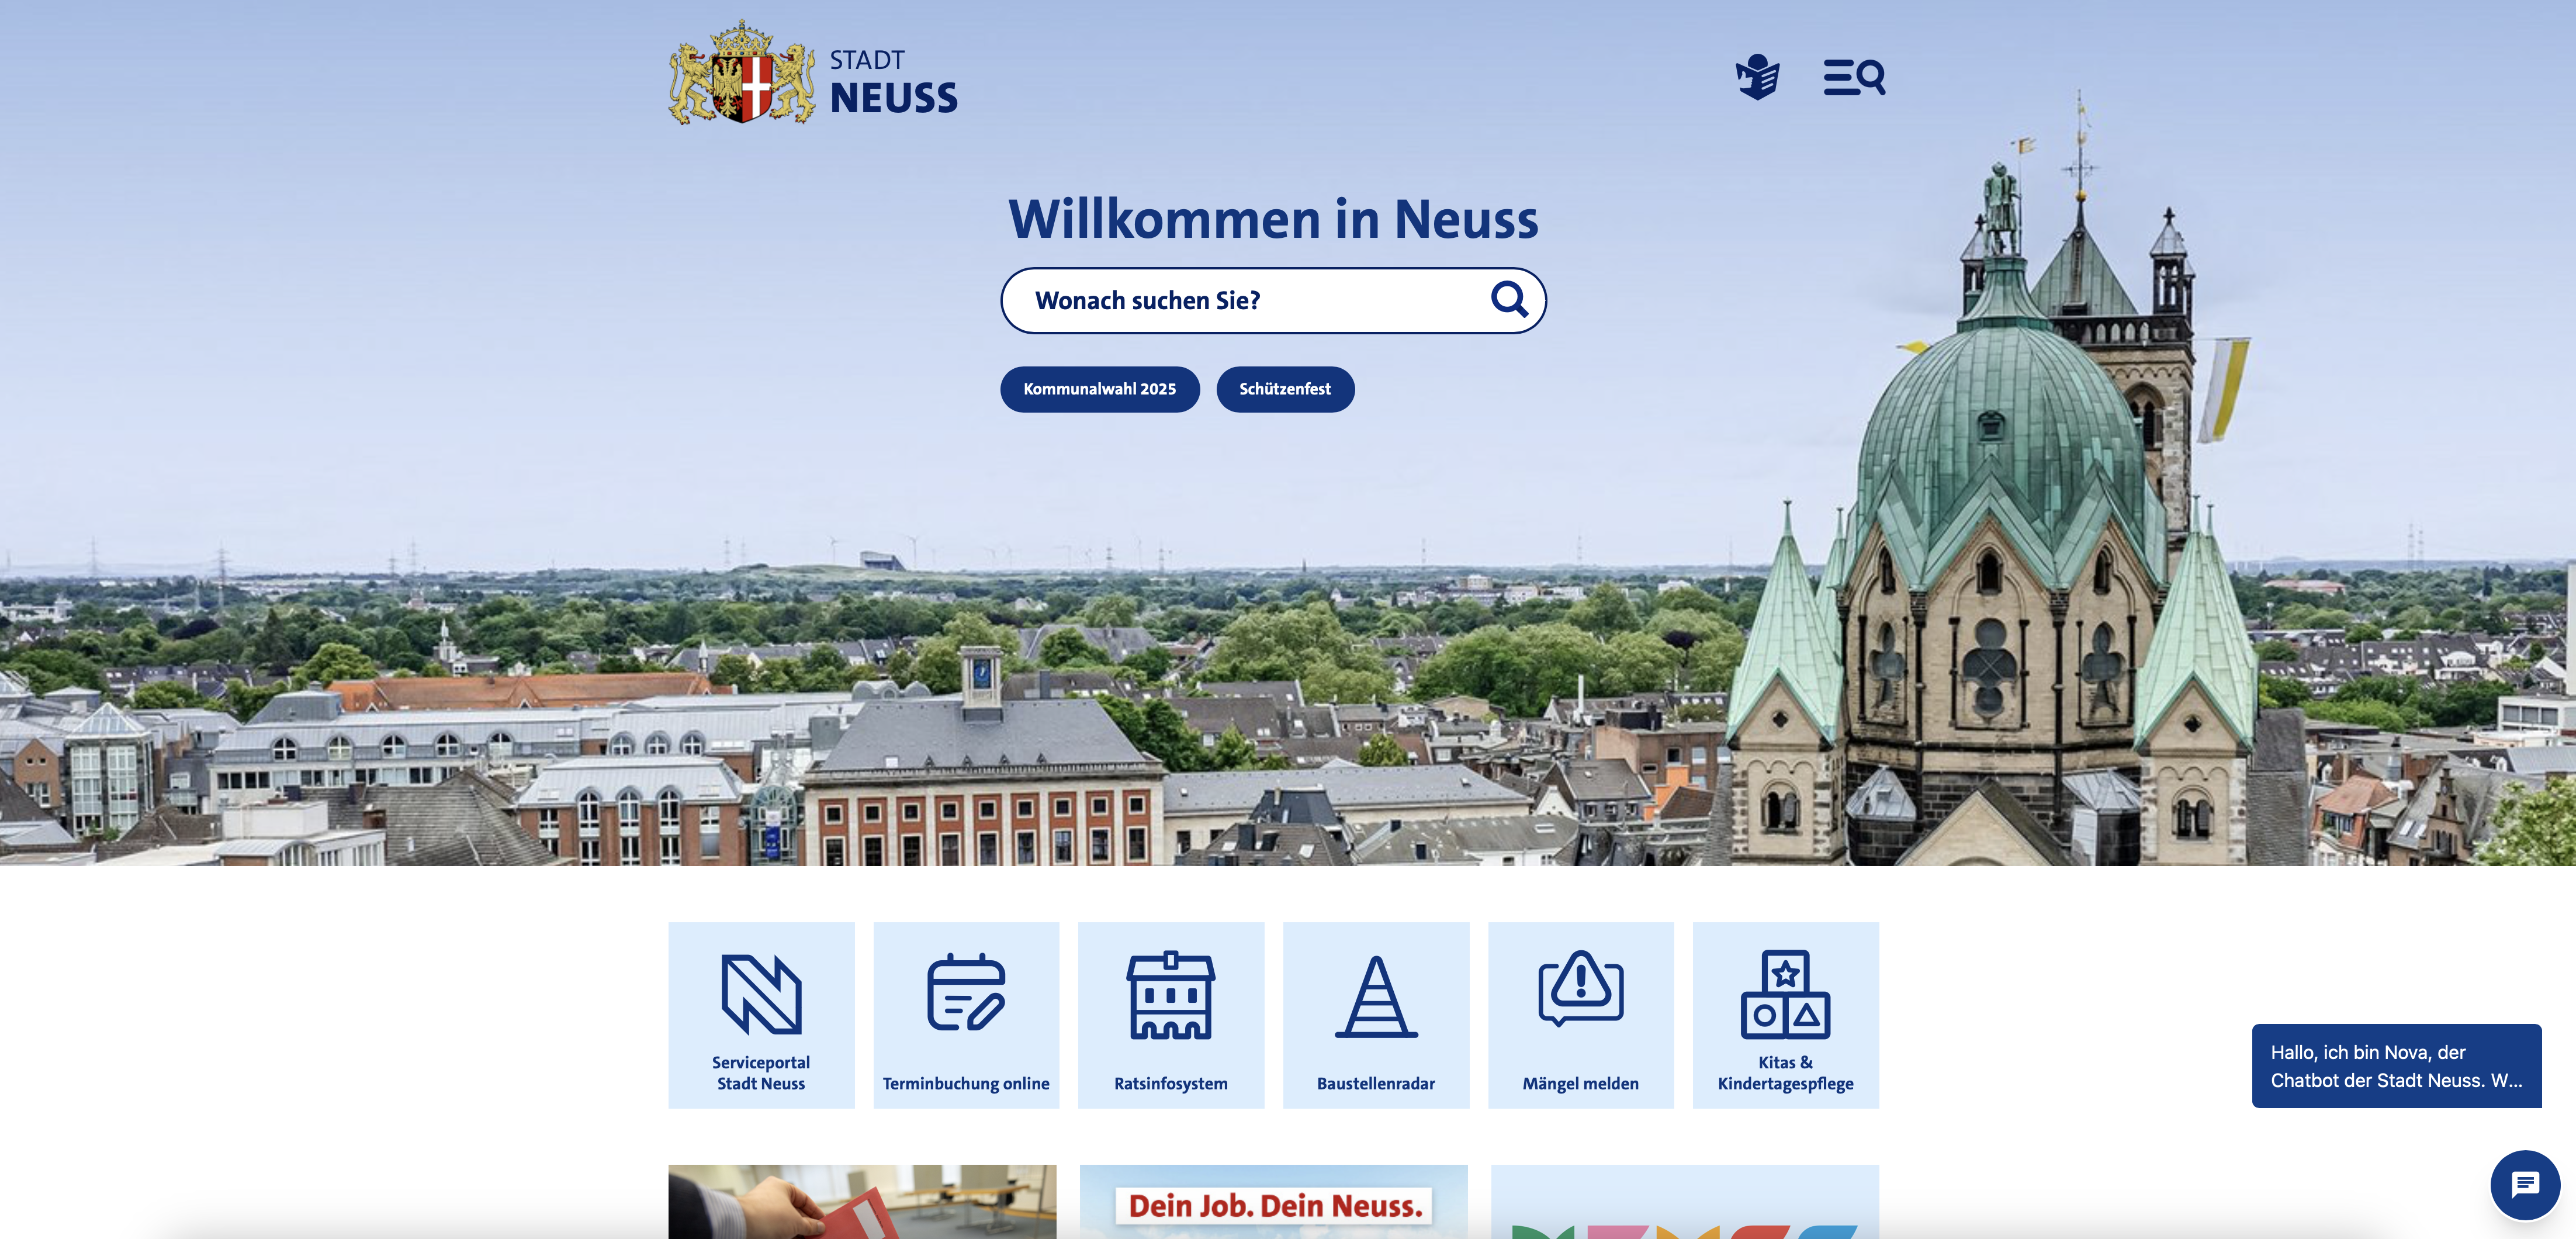This screenshot has height=1239, width=2576.
Task: Click the magnifier icon in search field
Action: point(1509,299)
